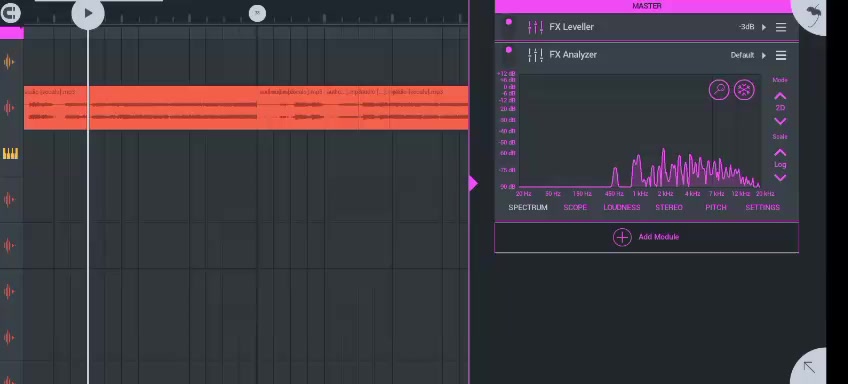Click the -3dB preset label
This screenshot has height=384, width=848.
(x=746, y=27)
